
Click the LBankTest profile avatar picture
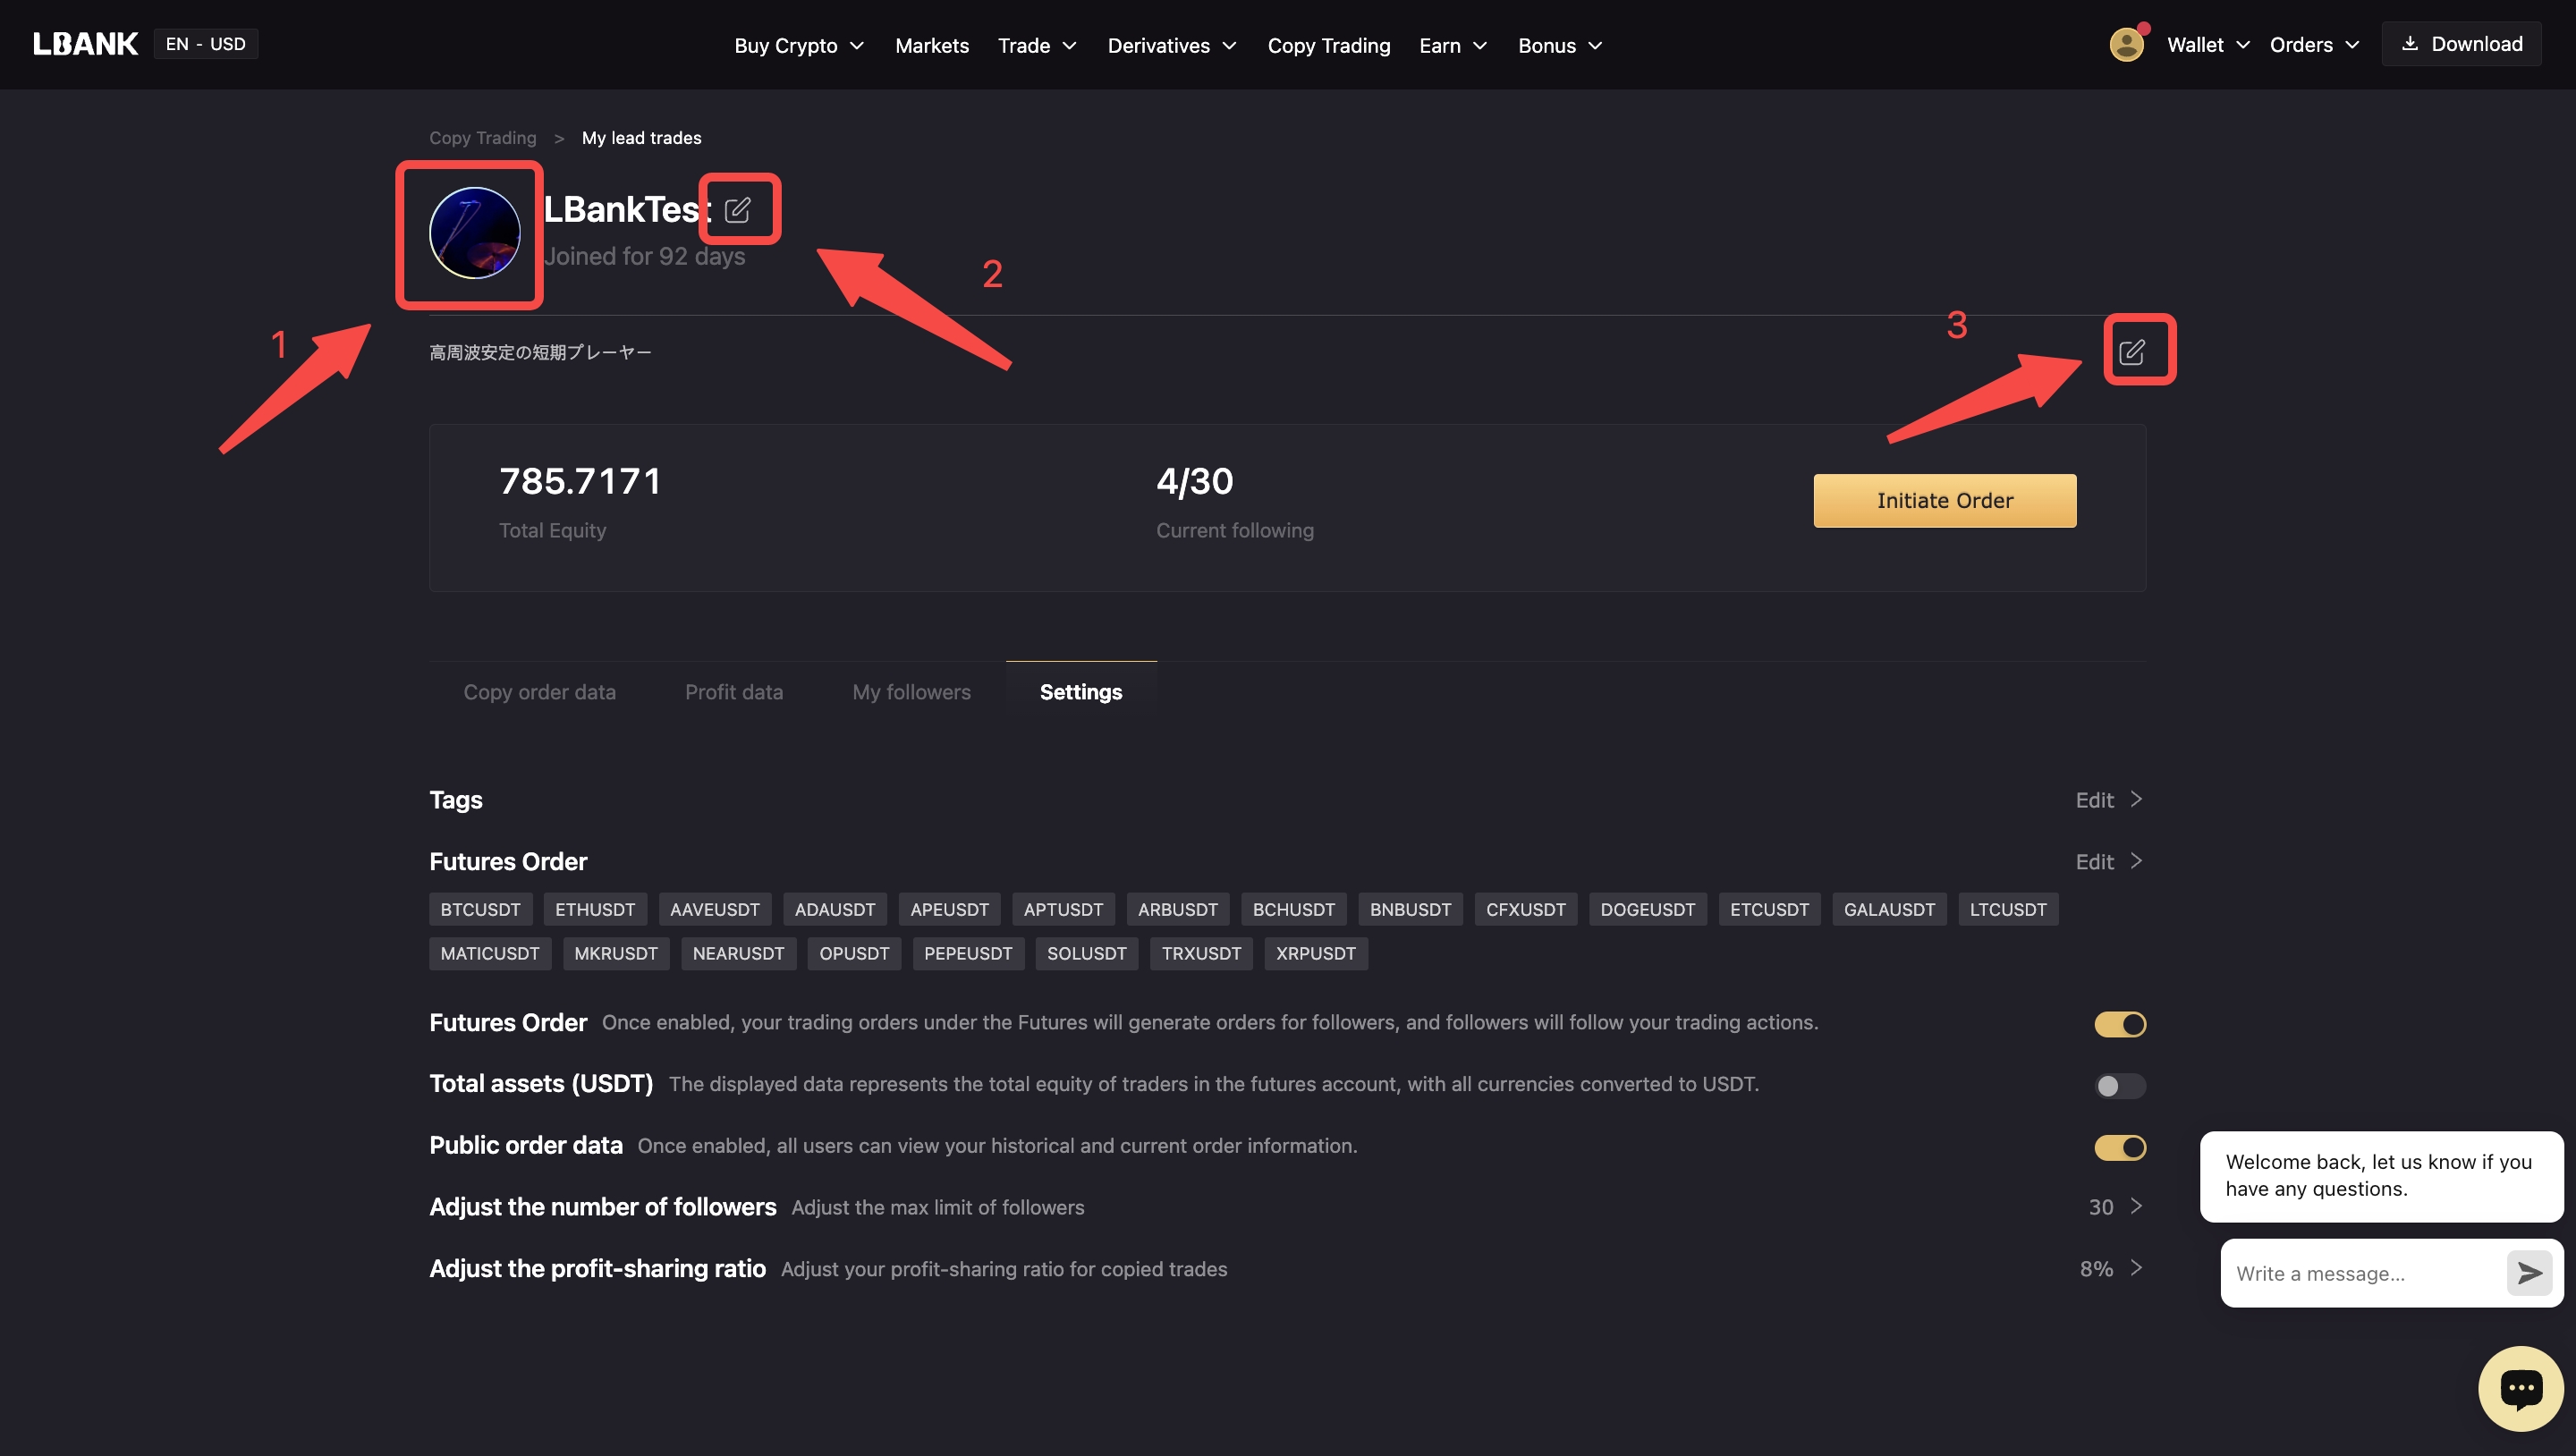click(x=475, y=233)
